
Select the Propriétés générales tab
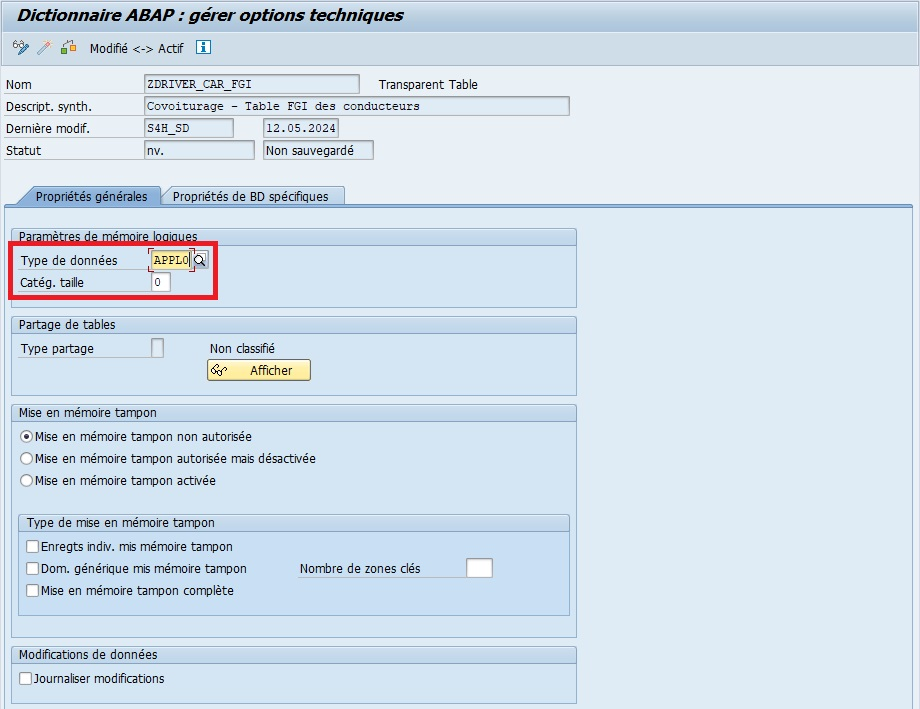pos(91,197)
